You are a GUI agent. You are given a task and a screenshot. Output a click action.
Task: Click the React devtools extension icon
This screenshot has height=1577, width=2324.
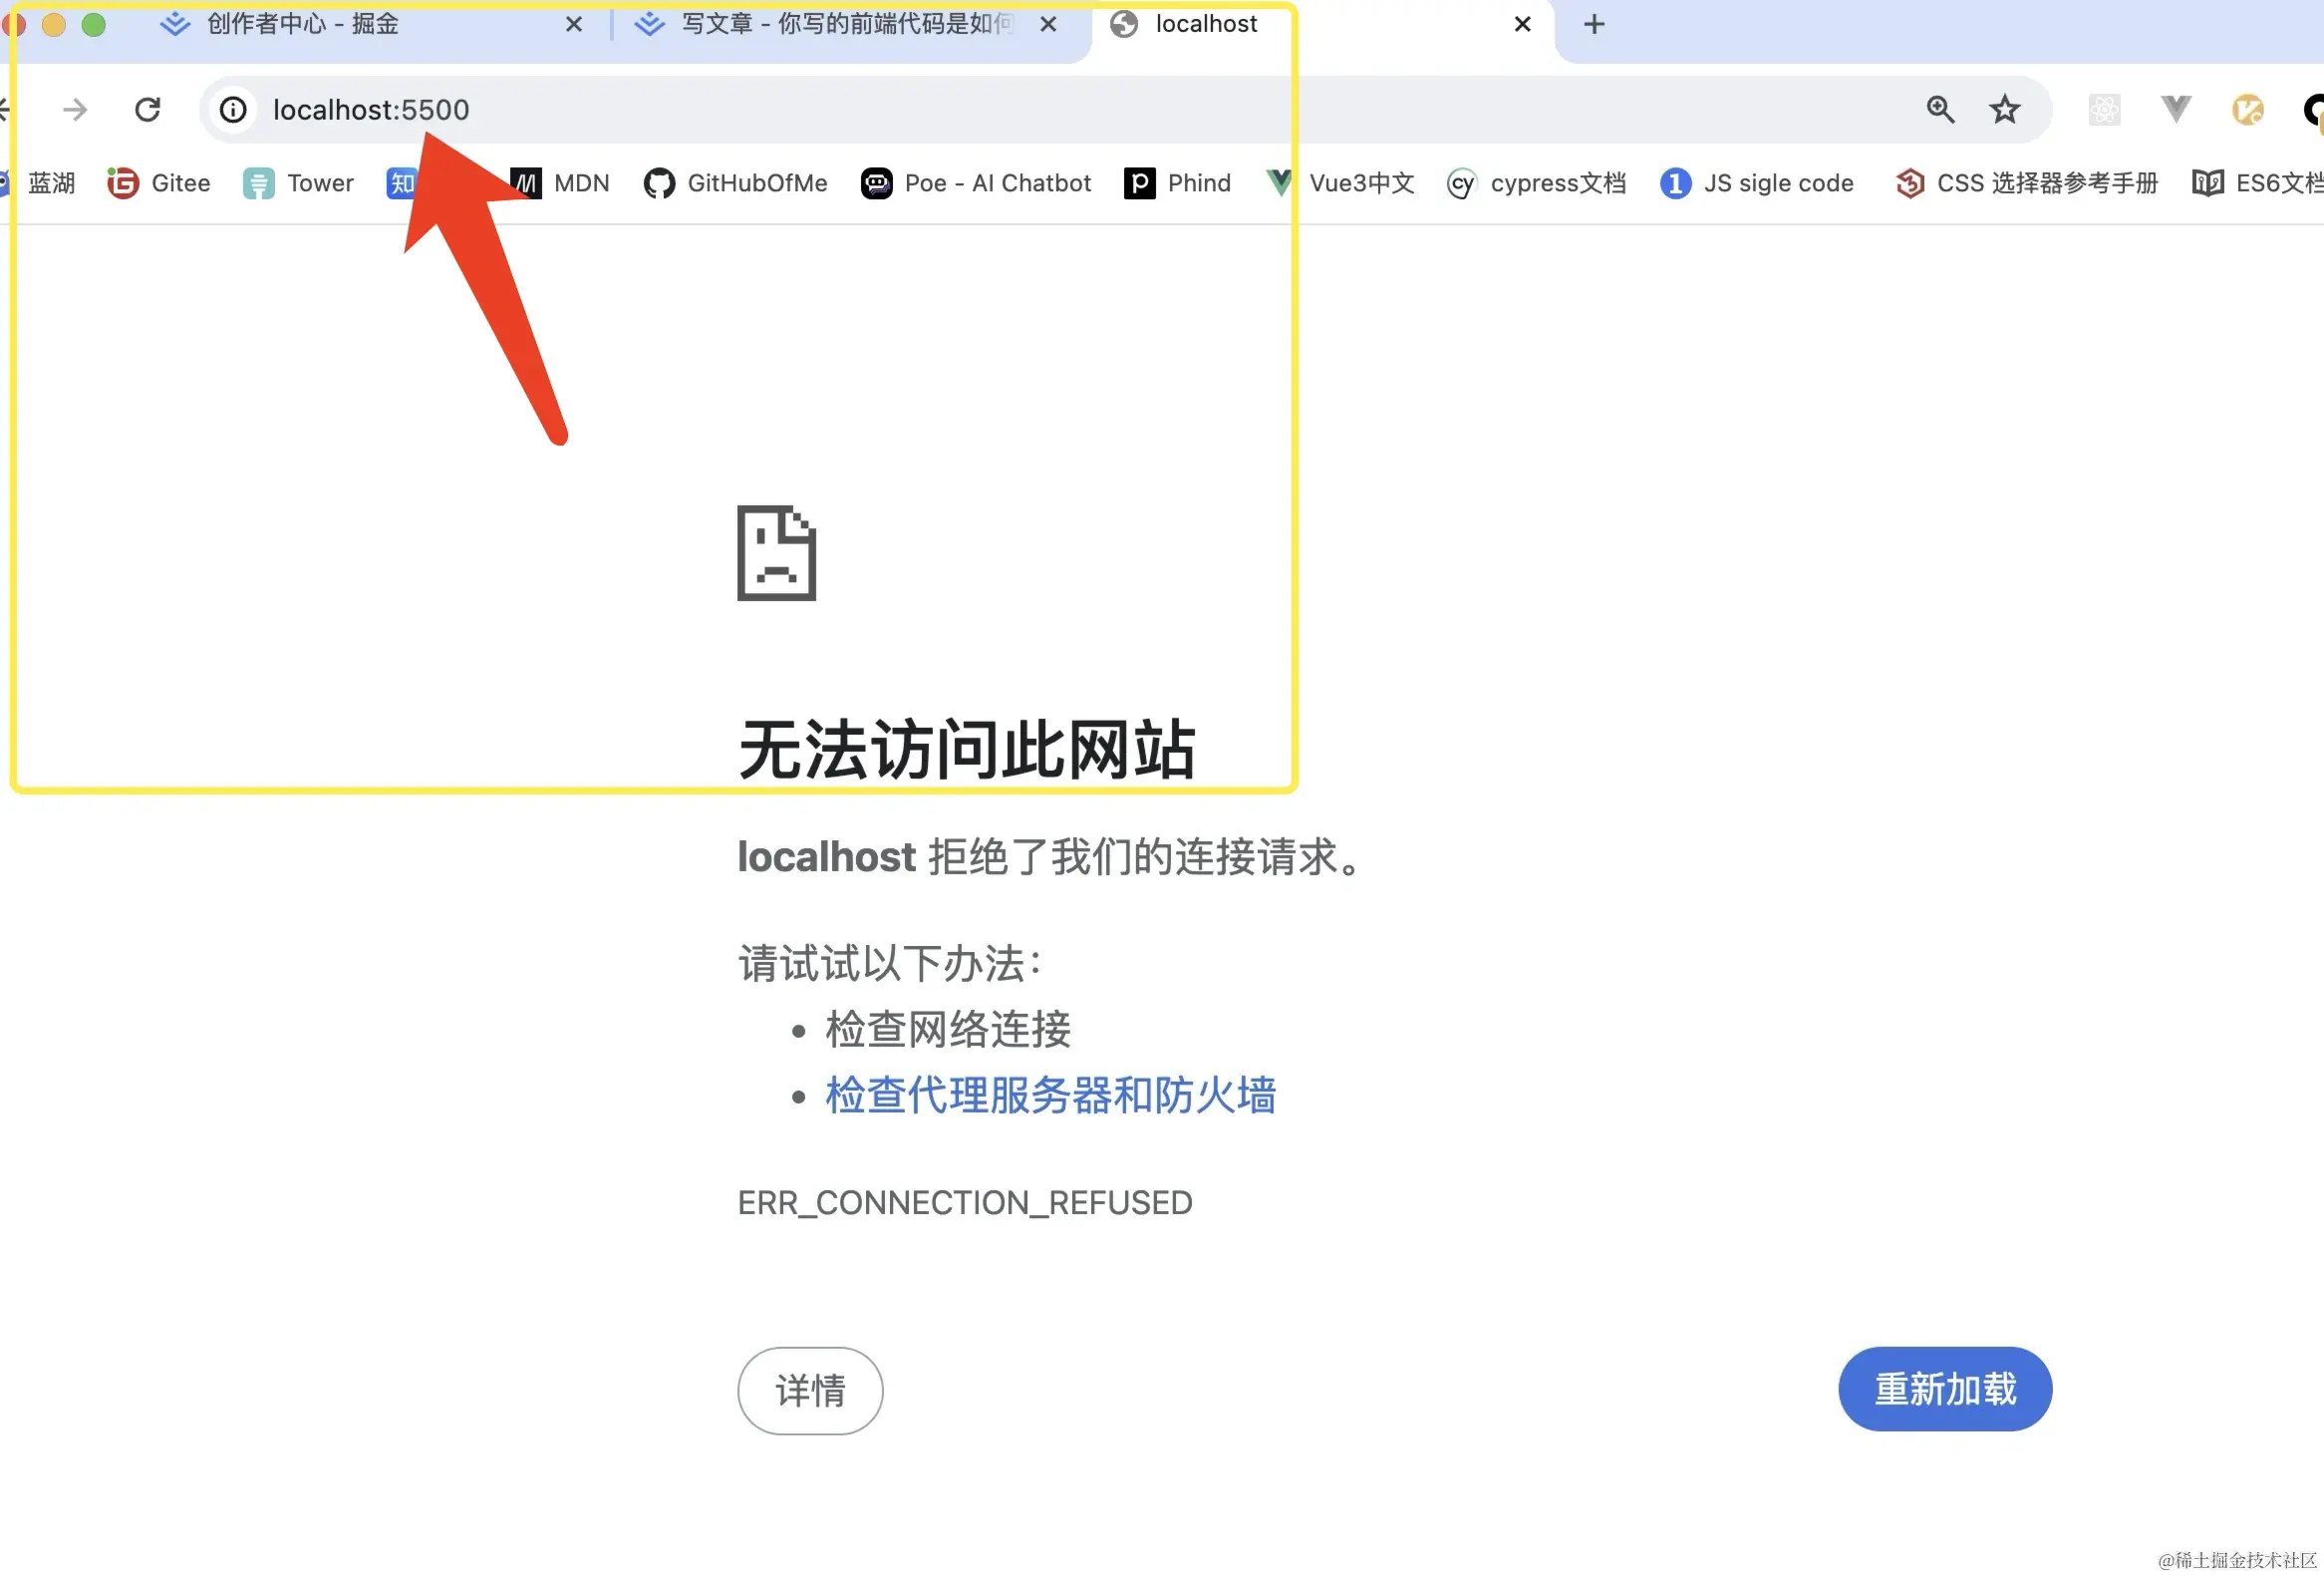click(2104, 109)
